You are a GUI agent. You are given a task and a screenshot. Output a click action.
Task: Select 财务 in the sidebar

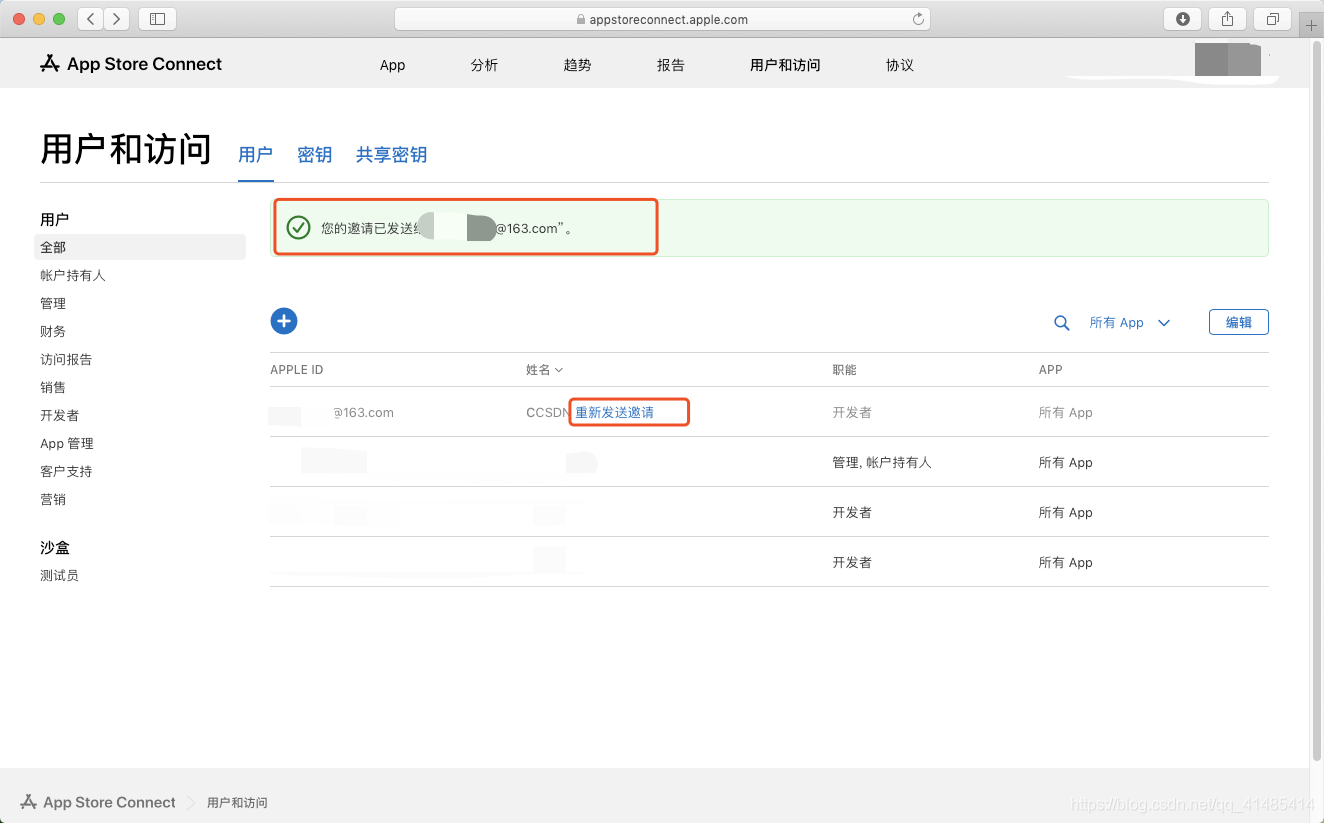53,331
